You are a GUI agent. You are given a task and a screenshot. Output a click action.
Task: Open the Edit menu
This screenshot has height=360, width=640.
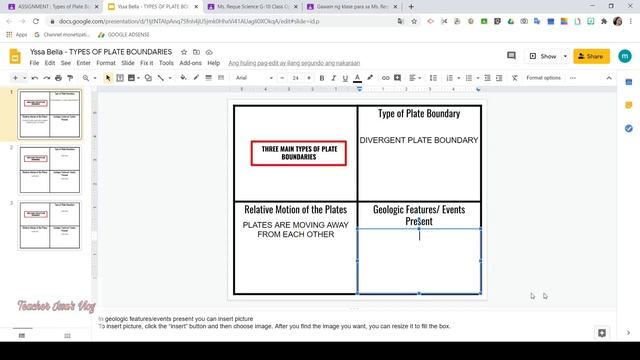pos(50,63)
